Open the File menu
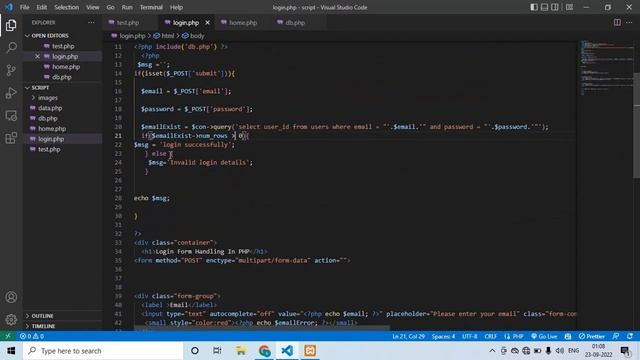 [x=24, y=7]
